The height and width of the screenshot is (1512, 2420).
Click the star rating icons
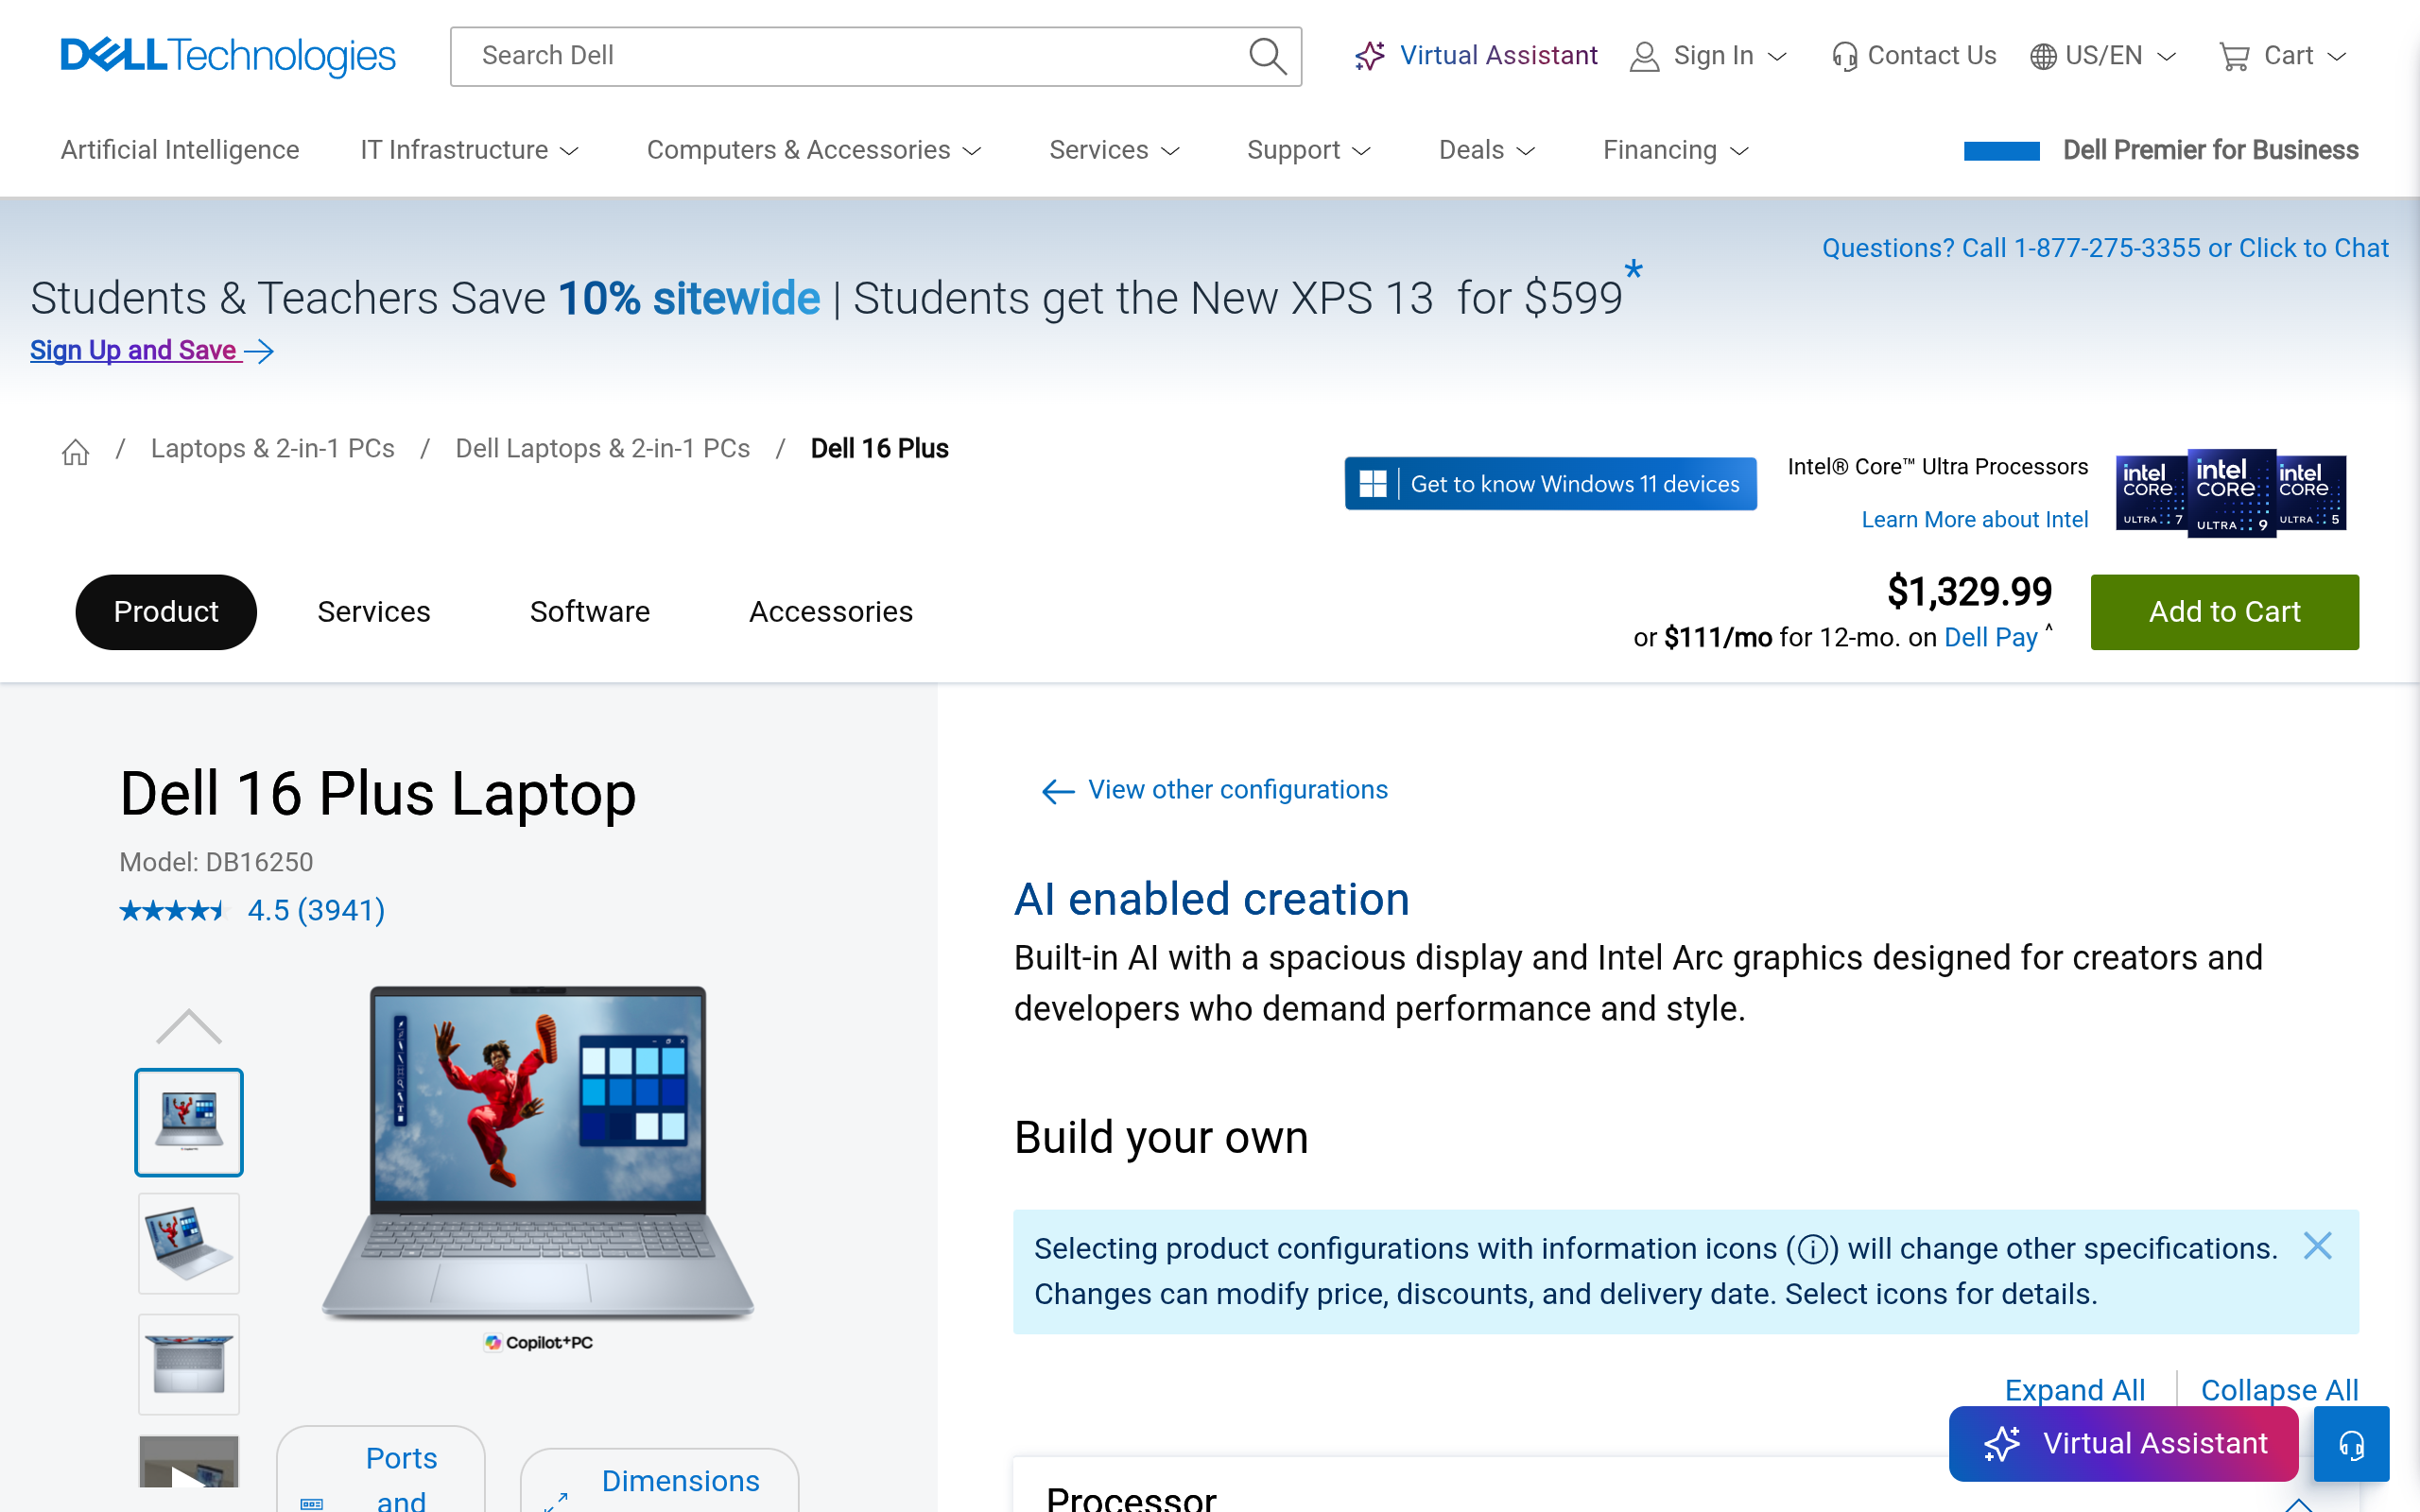pyautogui.click(x=174, y=910)
